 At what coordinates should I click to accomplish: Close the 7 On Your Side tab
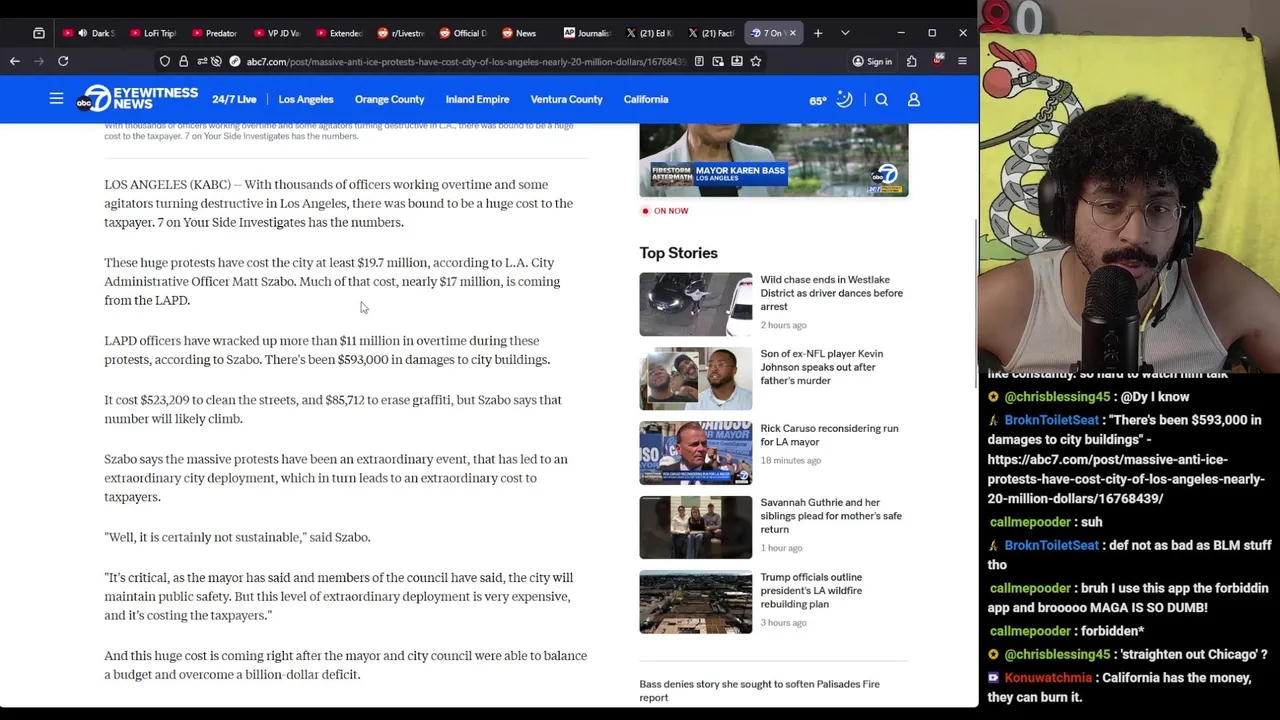pos(793,33)
